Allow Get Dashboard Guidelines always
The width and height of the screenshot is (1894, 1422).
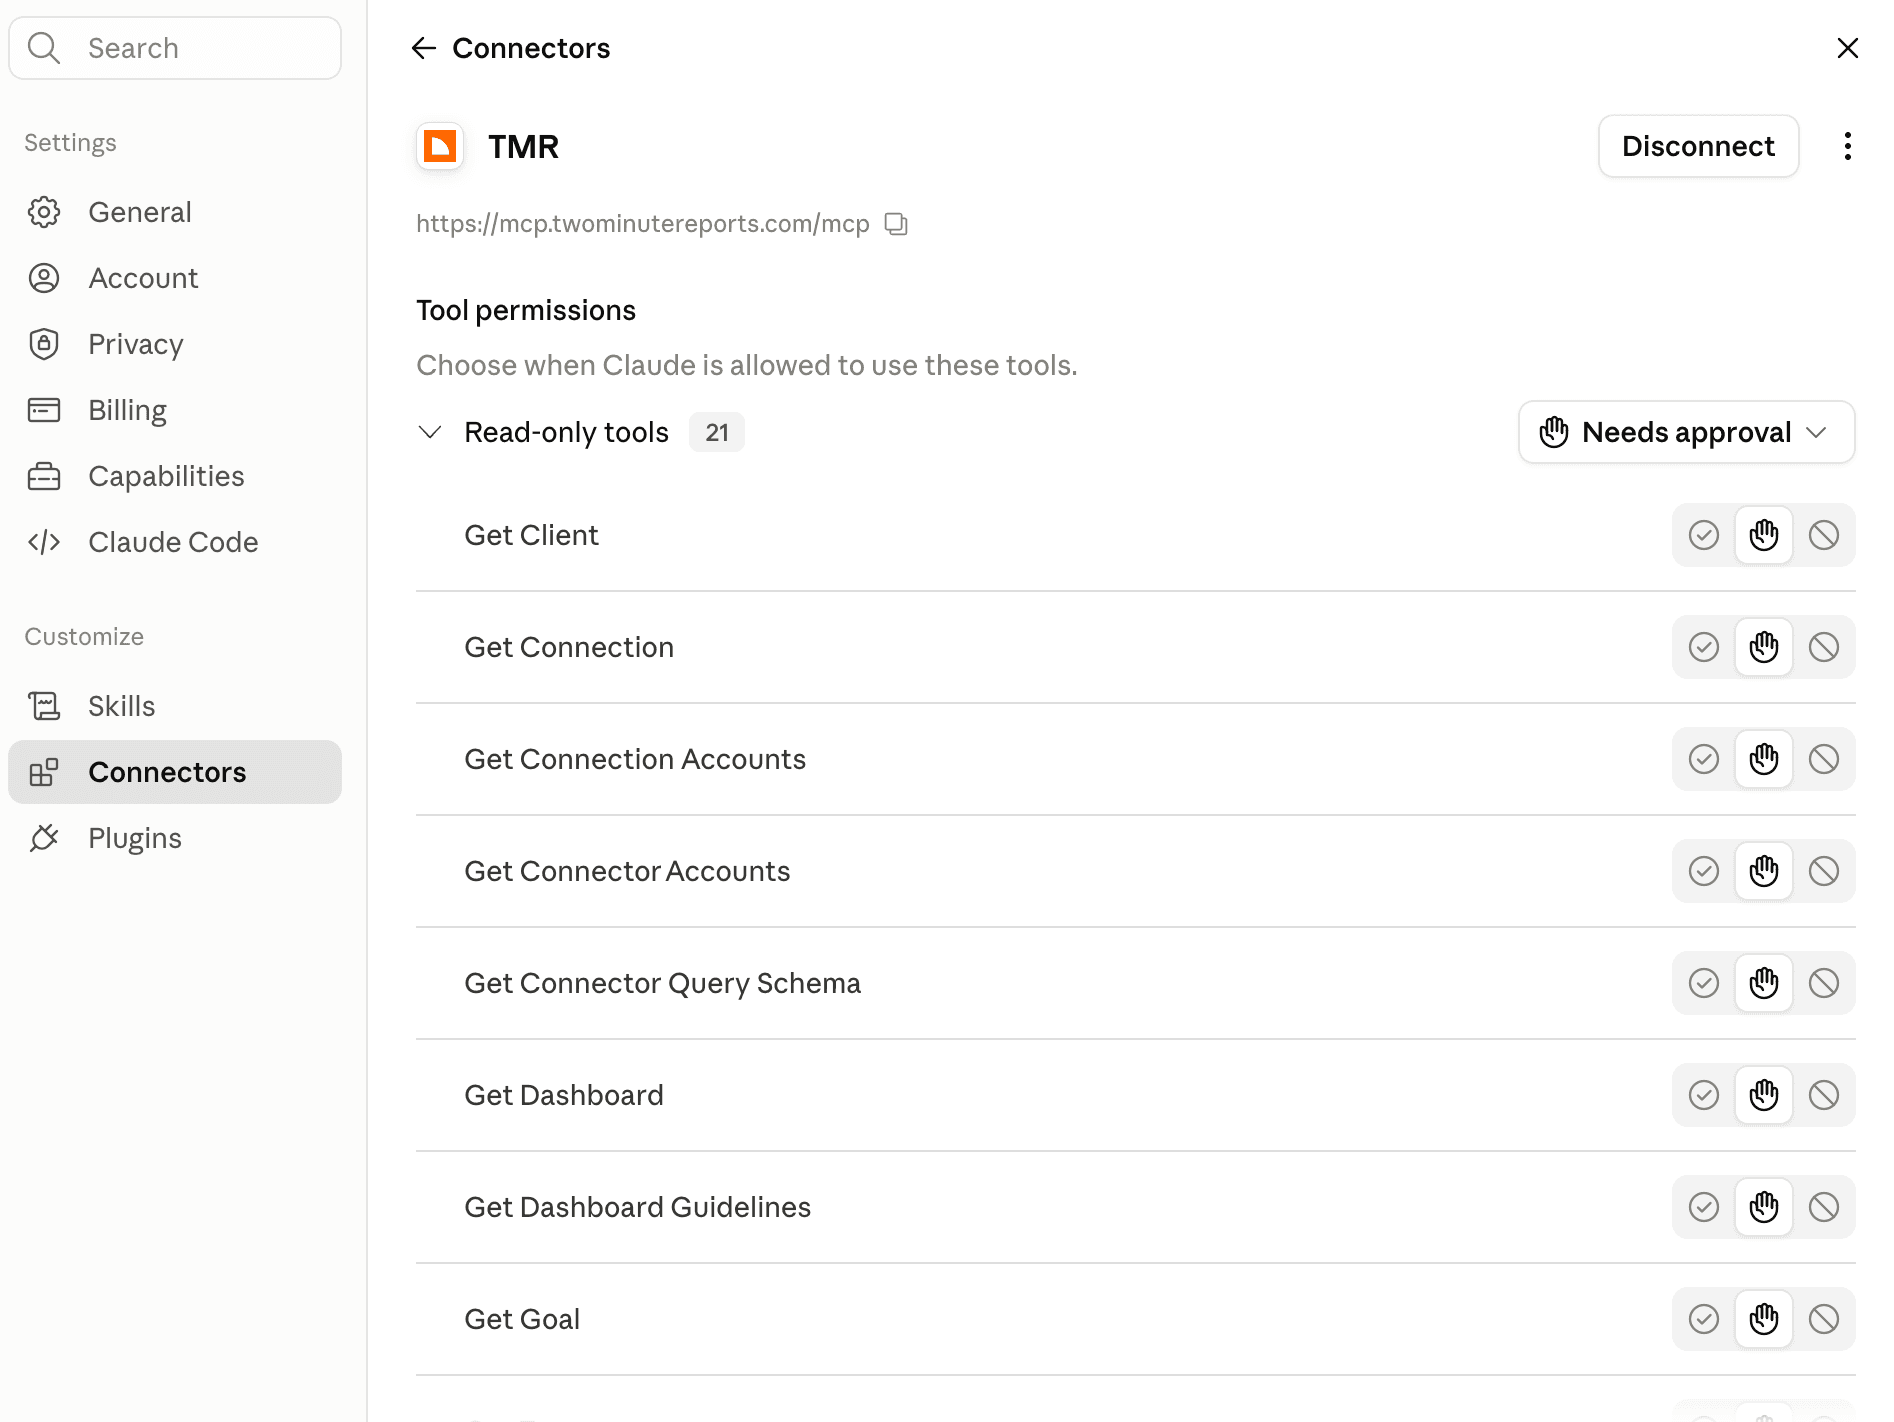[x=1703, y=1207]
